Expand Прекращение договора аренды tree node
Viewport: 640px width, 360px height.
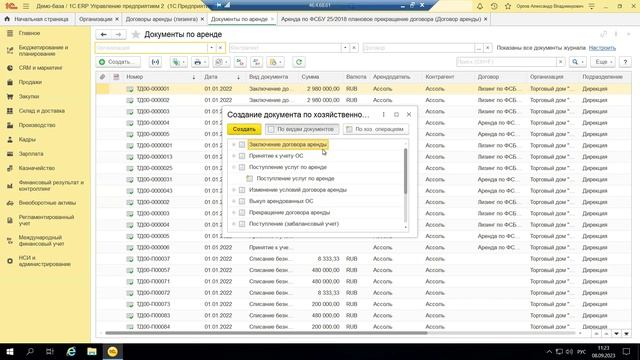(234, 213)
